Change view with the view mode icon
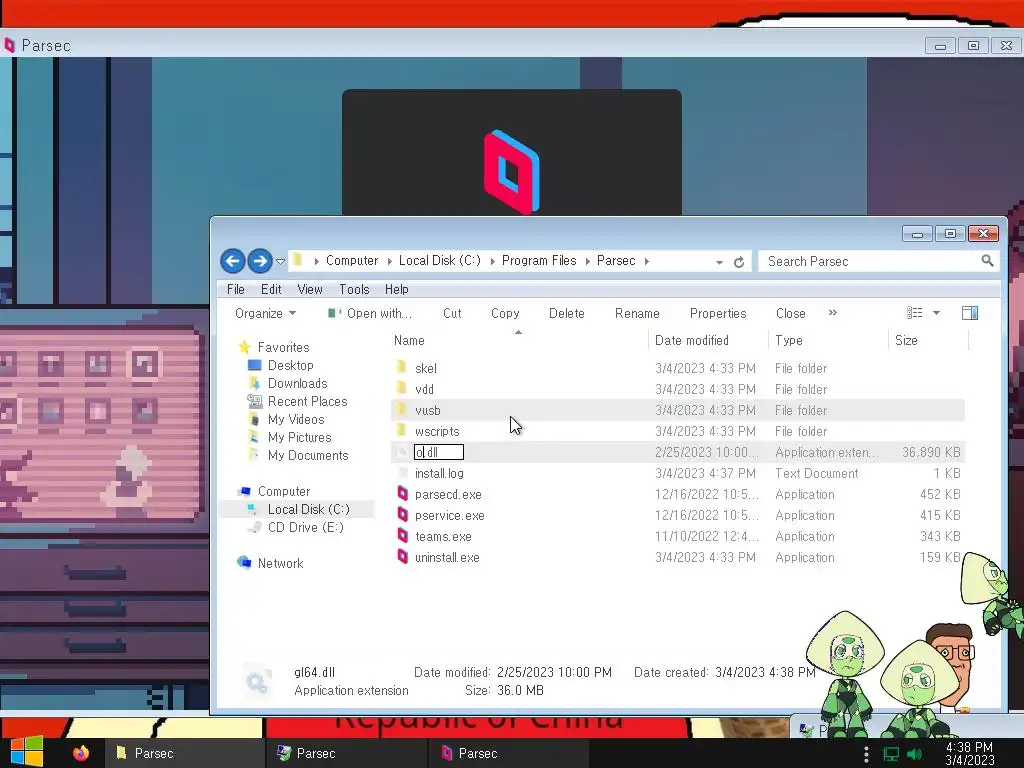This screenshot has width=1024, height=768. (914, 313)
